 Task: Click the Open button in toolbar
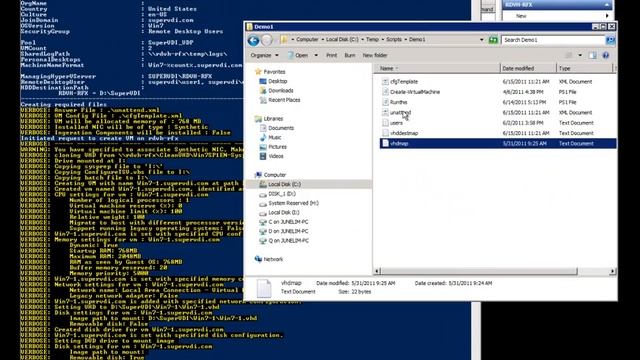[298, 55]
